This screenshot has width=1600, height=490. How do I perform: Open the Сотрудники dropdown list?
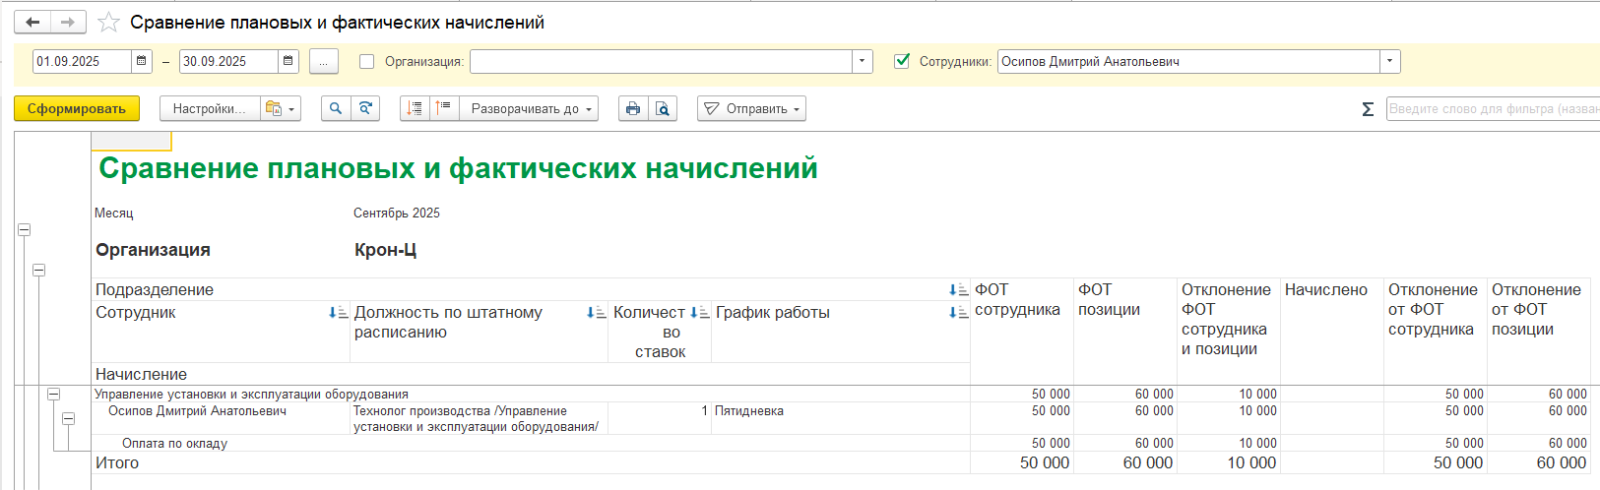(1389, 61)
